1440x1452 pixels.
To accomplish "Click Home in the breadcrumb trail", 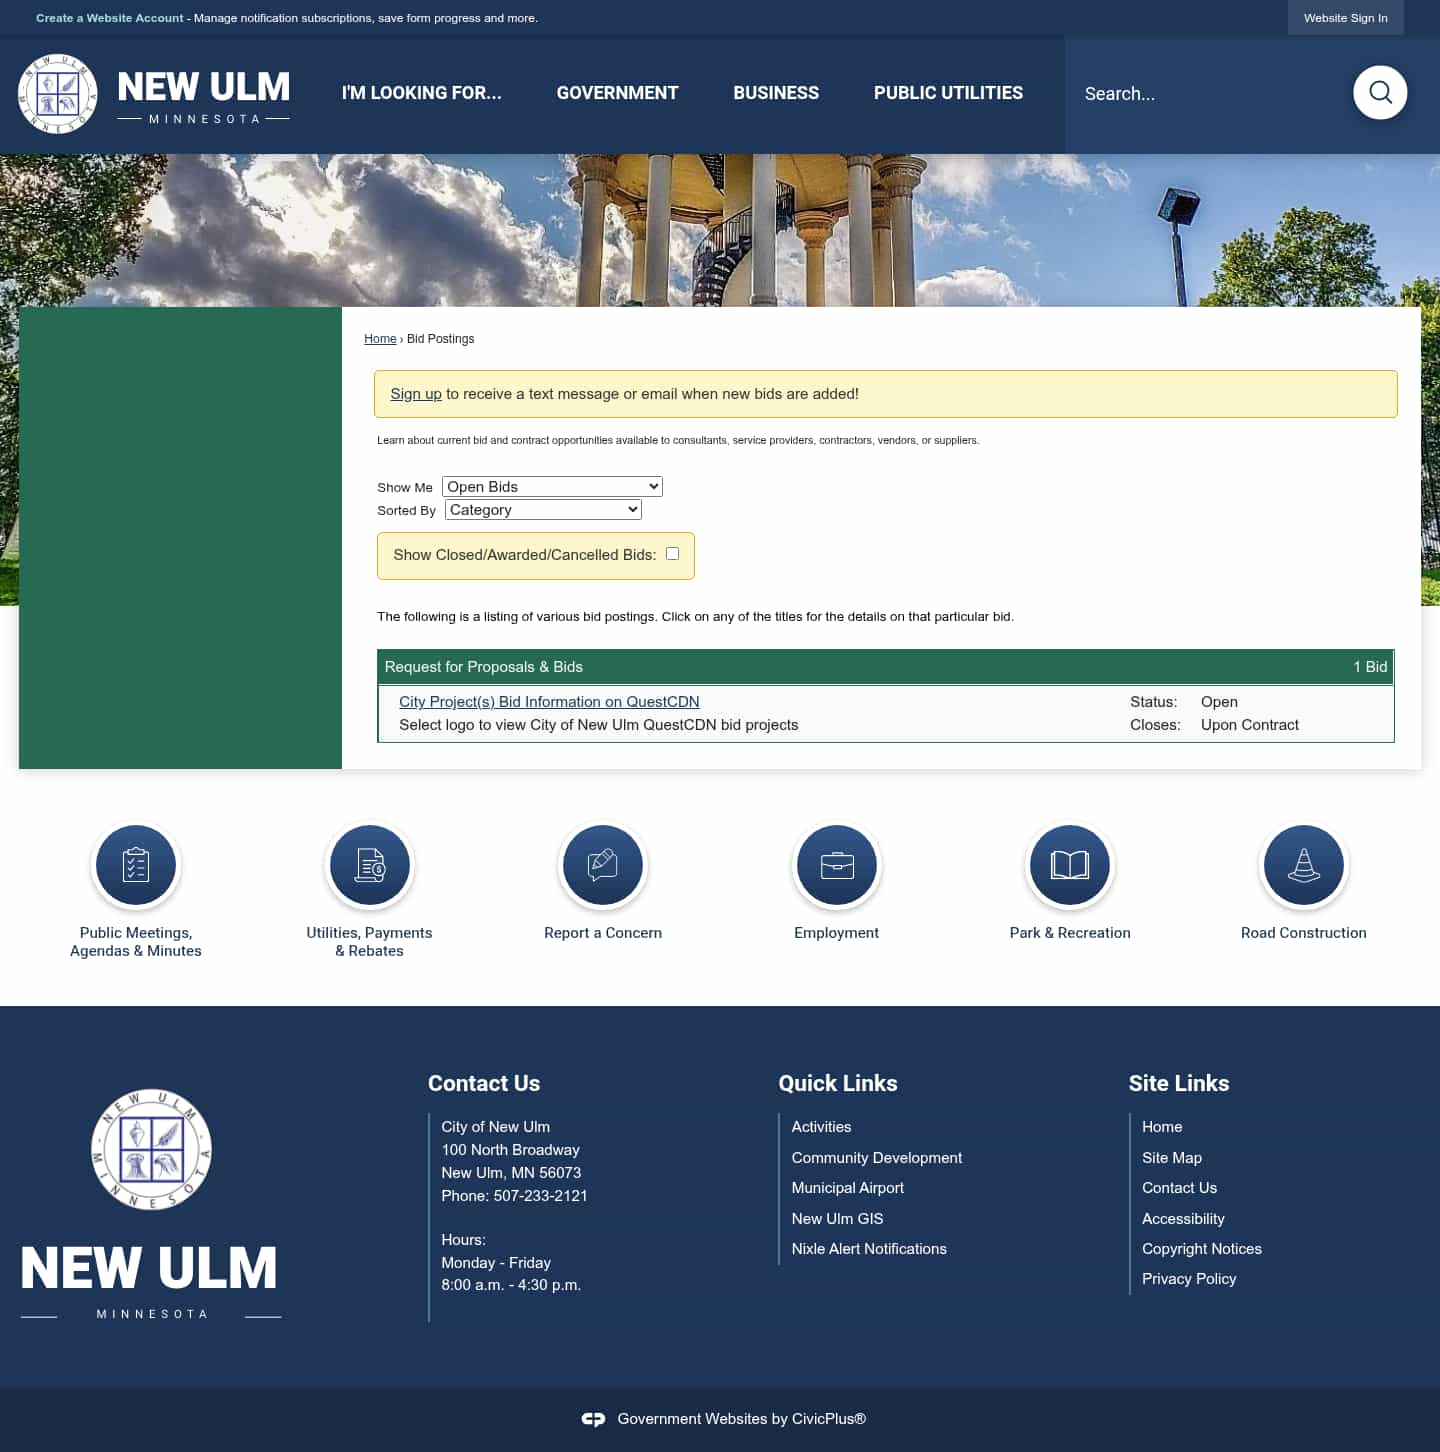I will pyautogui.click(x=380, y=339).
